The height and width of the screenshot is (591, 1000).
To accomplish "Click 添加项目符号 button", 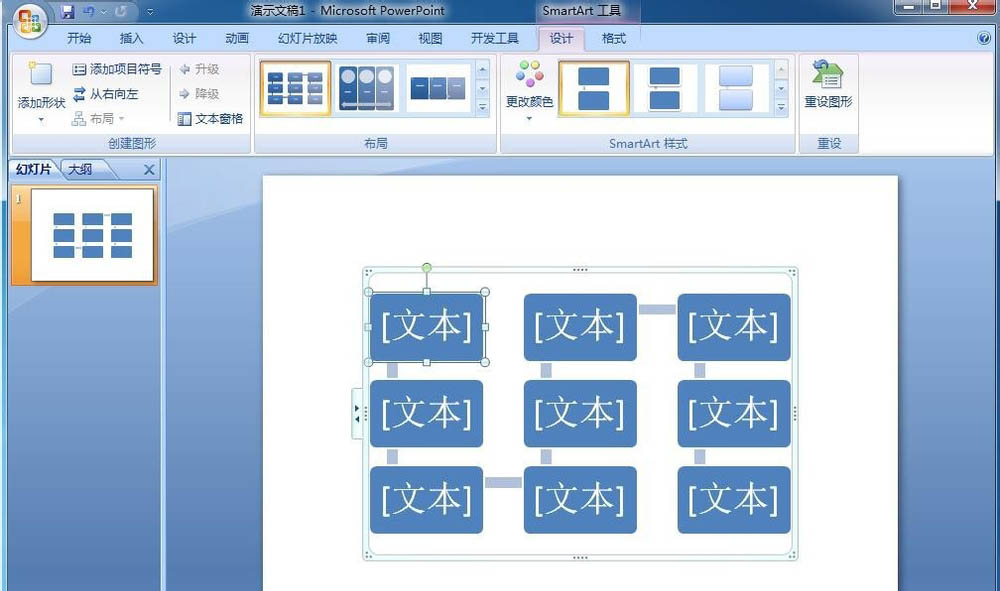I will pos(117,69).
